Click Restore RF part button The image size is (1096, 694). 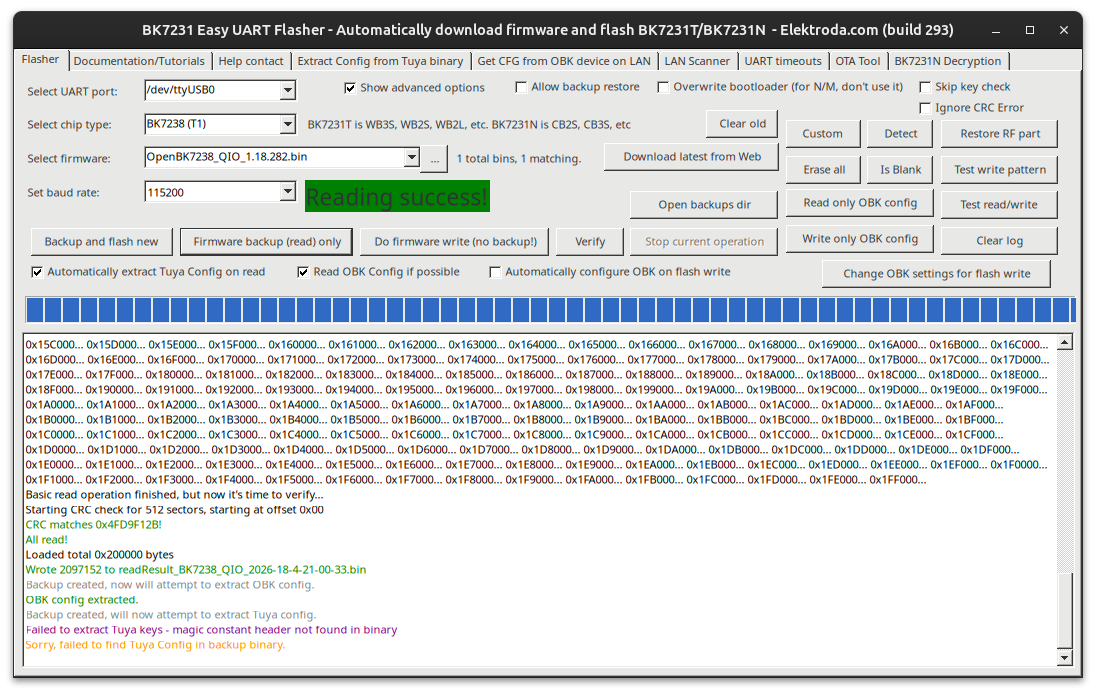click(1000, 133)
